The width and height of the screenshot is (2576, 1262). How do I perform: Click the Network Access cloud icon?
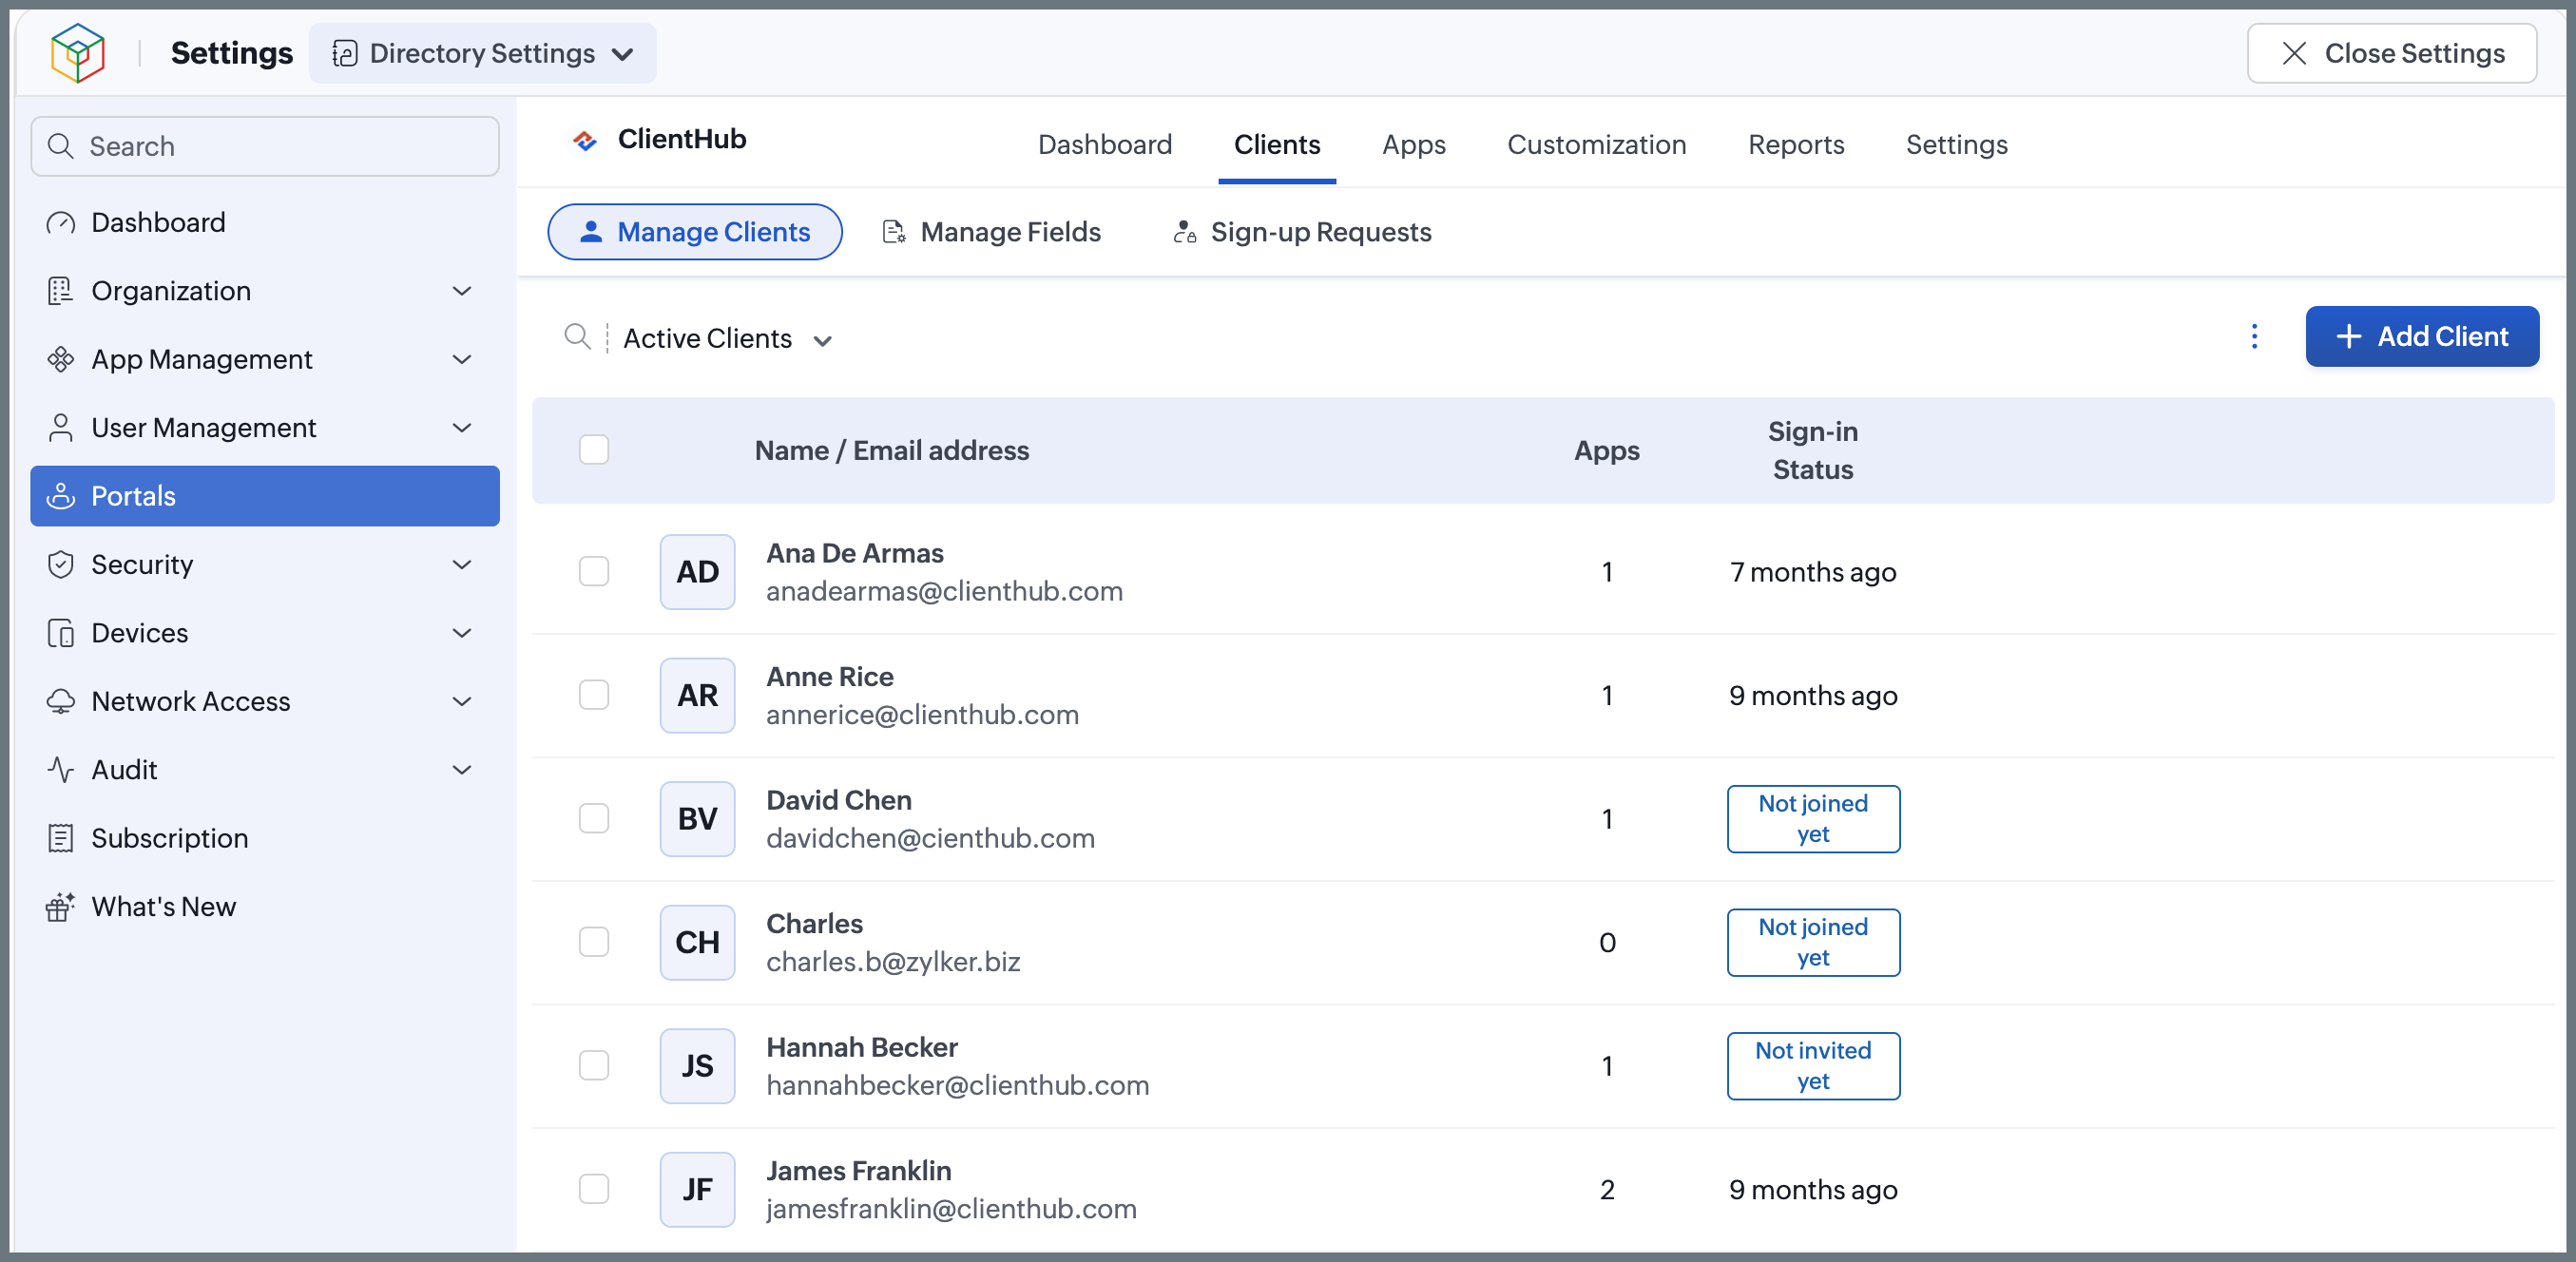click(61, 702)
